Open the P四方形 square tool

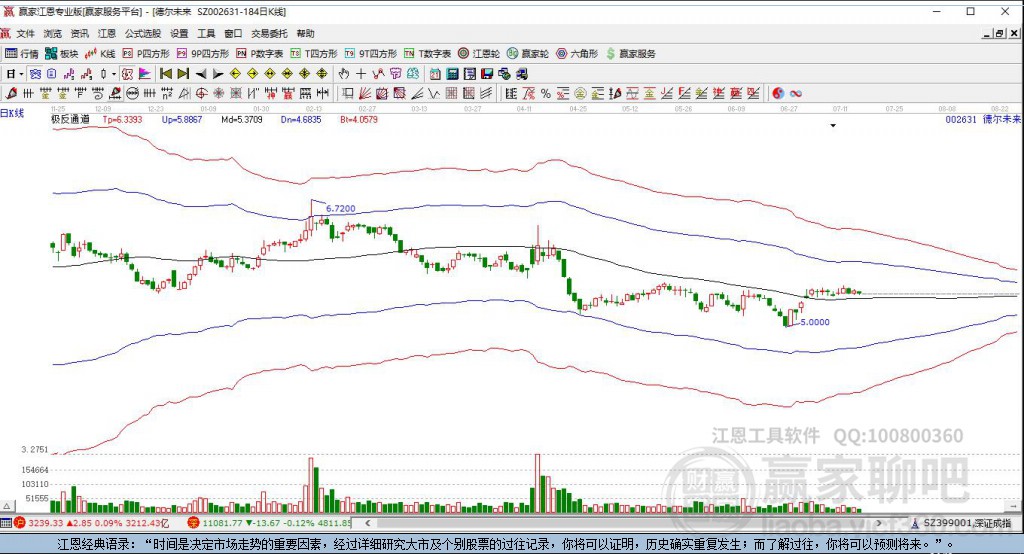click(x=147, y=53)
